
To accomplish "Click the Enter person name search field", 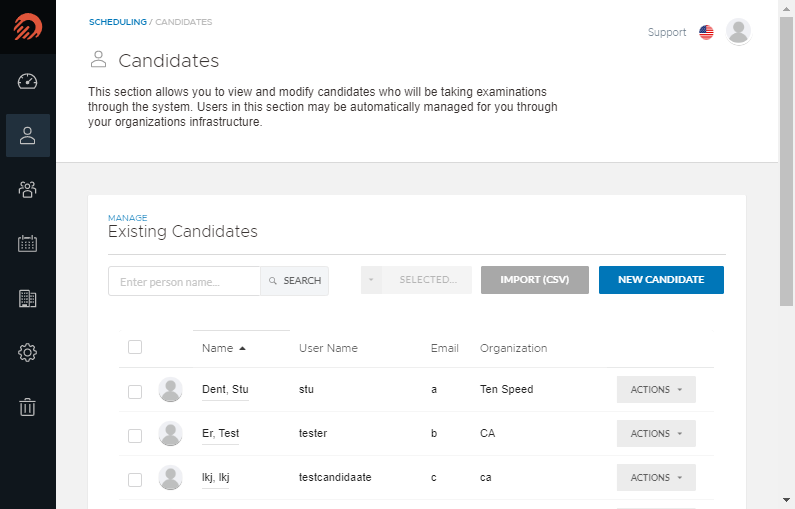I will 185,281.
